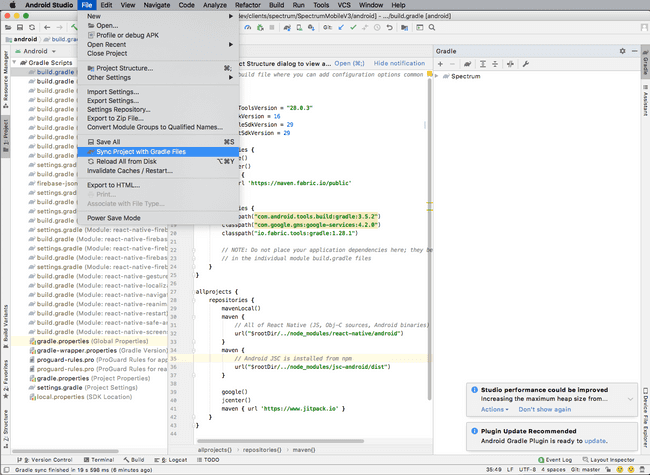650x475 pixels.
Task: Open the Event Log
Action: (x=555, y=460)
